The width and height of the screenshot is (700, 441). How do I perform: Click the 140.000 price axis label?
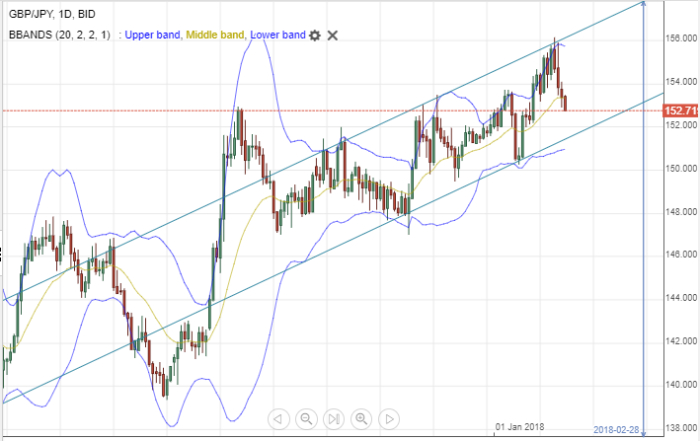(681, 384)
